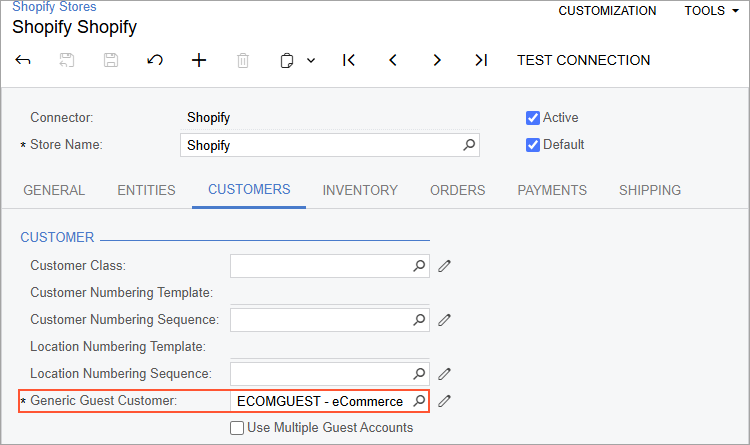Select the CUSTOMERS tab
The height and width of the screenshot is (445, 750).
[x=249, y=189]
